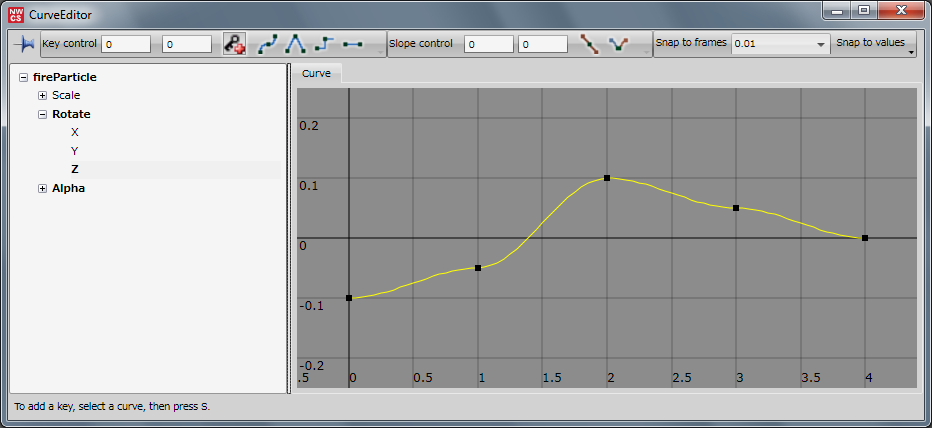Open the Snap to values menu
The image size is (932, 428).
tap(875, 45)
